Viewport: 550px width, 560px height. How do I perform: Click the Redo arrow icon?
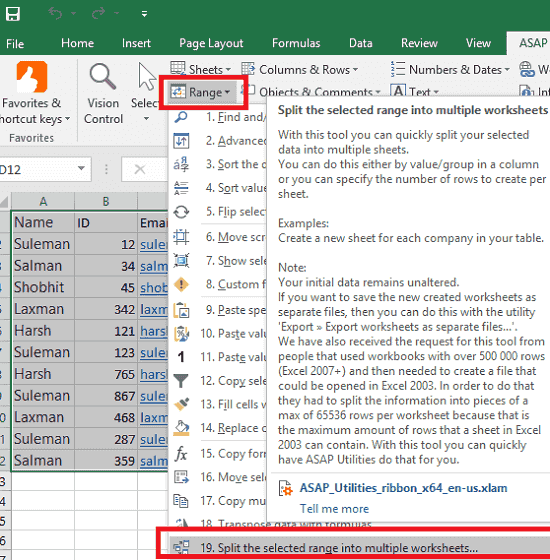tap(98, 14)
